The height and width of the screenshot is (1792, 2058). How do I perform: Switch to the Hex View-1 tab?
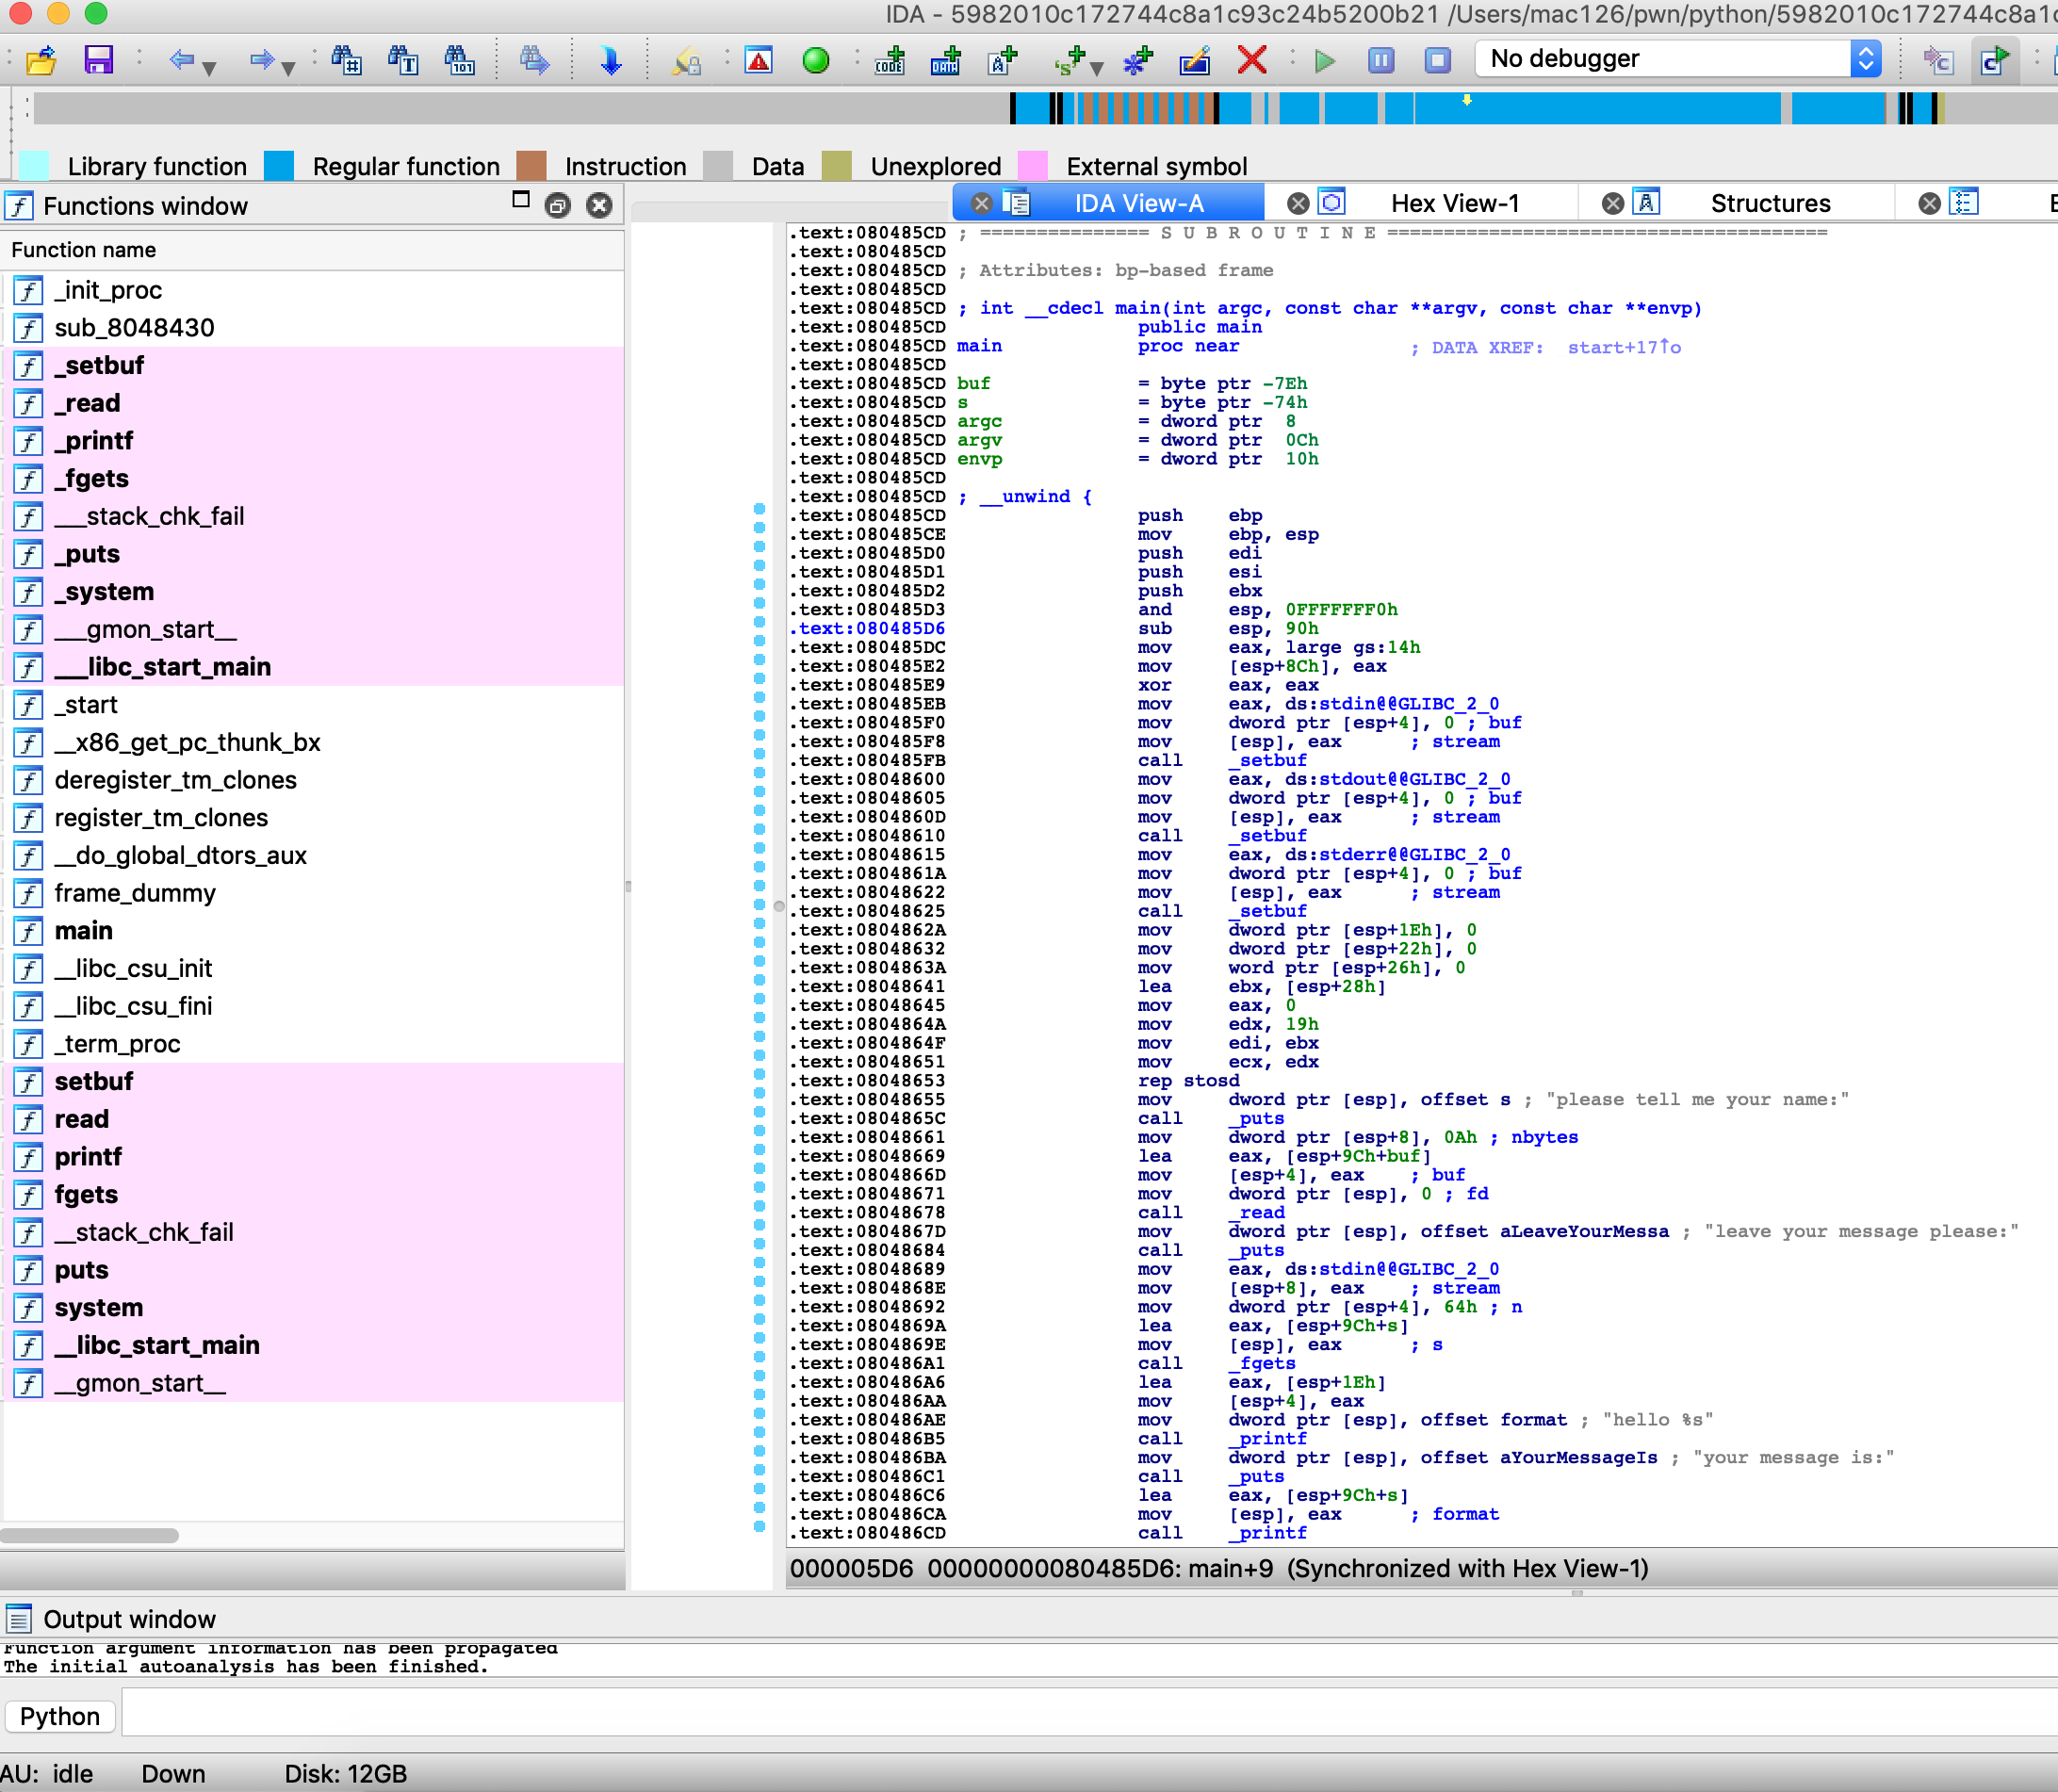click(1453, 204)
